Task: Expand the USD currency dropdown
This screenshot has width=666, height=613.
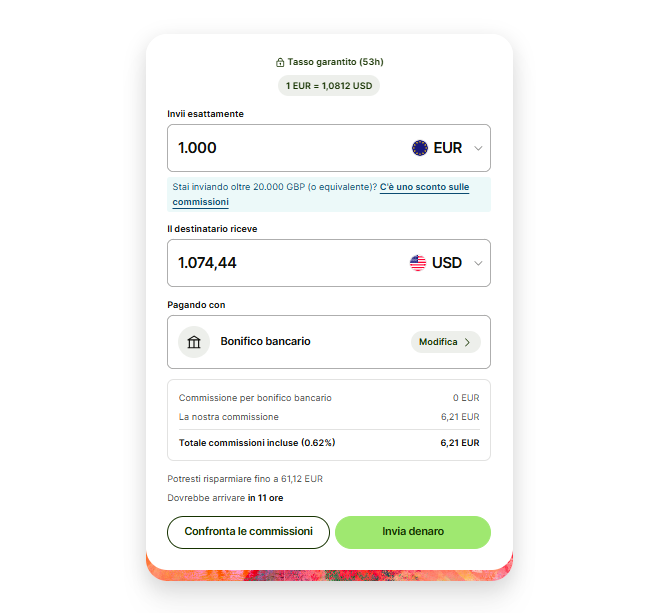Action: click(x=477, y=263)
